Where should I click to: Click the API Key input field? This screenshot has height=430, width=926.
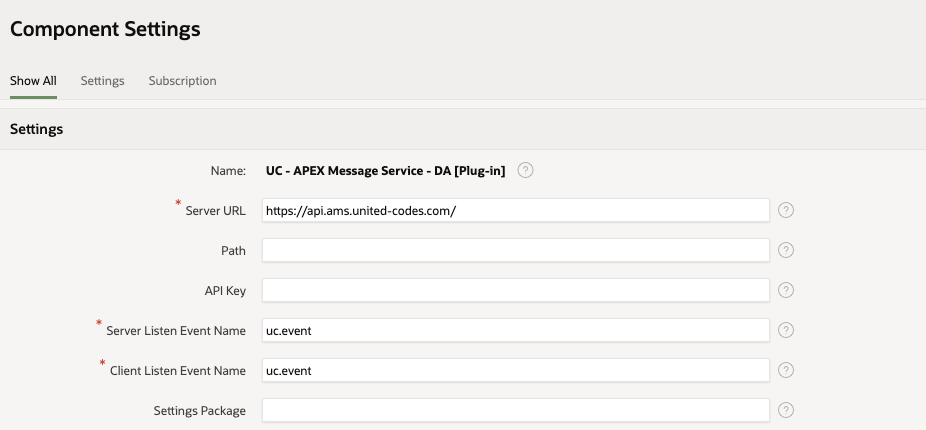tap(515, 290)
